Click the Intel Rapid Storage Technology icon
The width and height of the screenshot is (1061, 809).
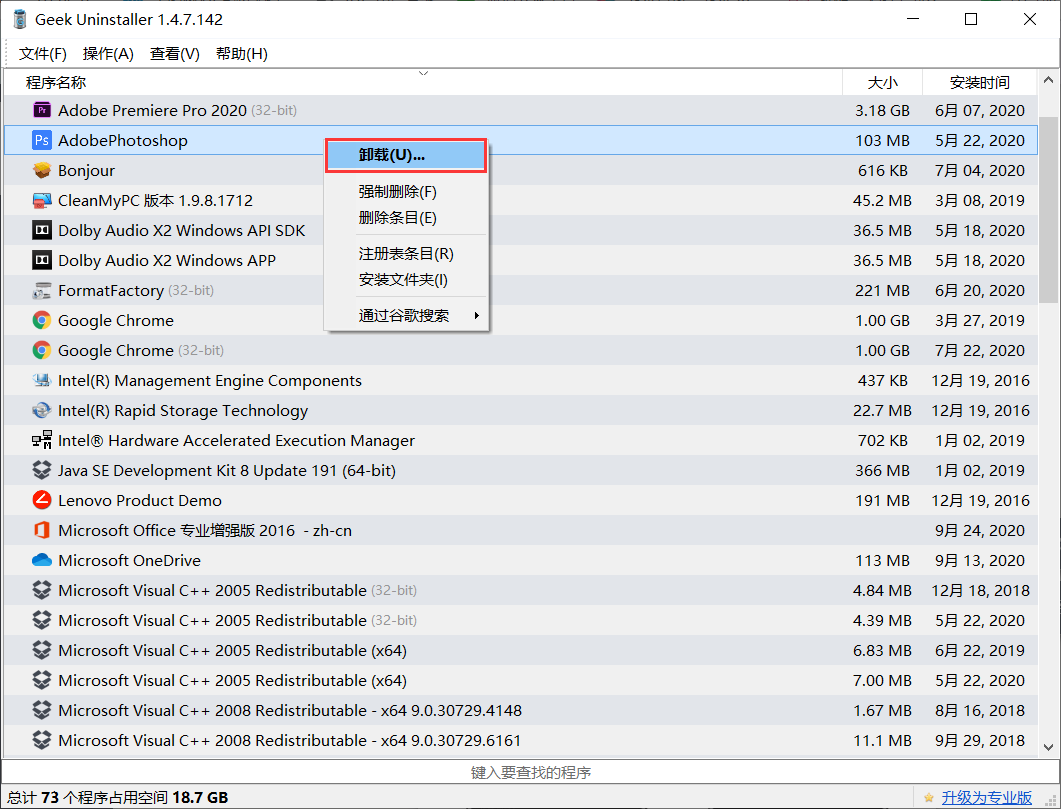(x=42, y=410)
